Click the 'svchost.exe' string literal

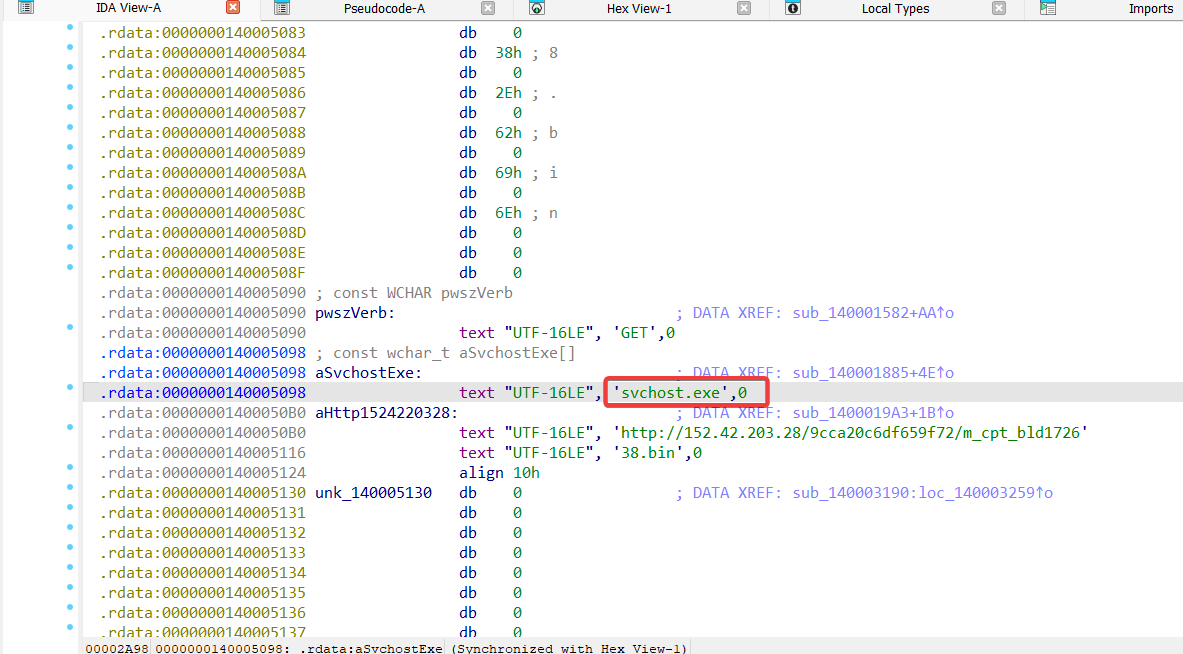tap(671, 392)
